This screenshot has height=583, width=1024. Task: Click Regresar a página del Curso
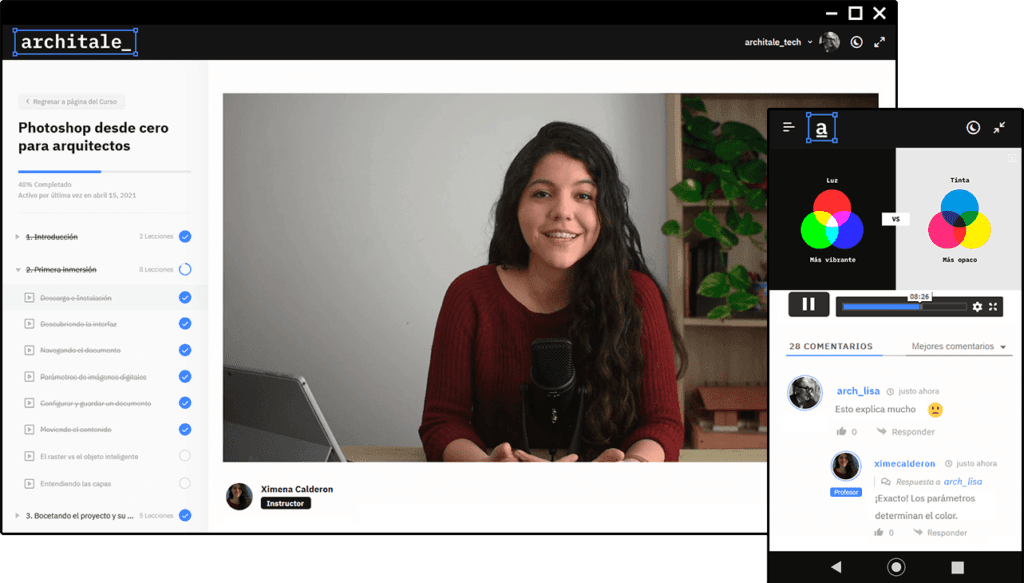point(72,102)
